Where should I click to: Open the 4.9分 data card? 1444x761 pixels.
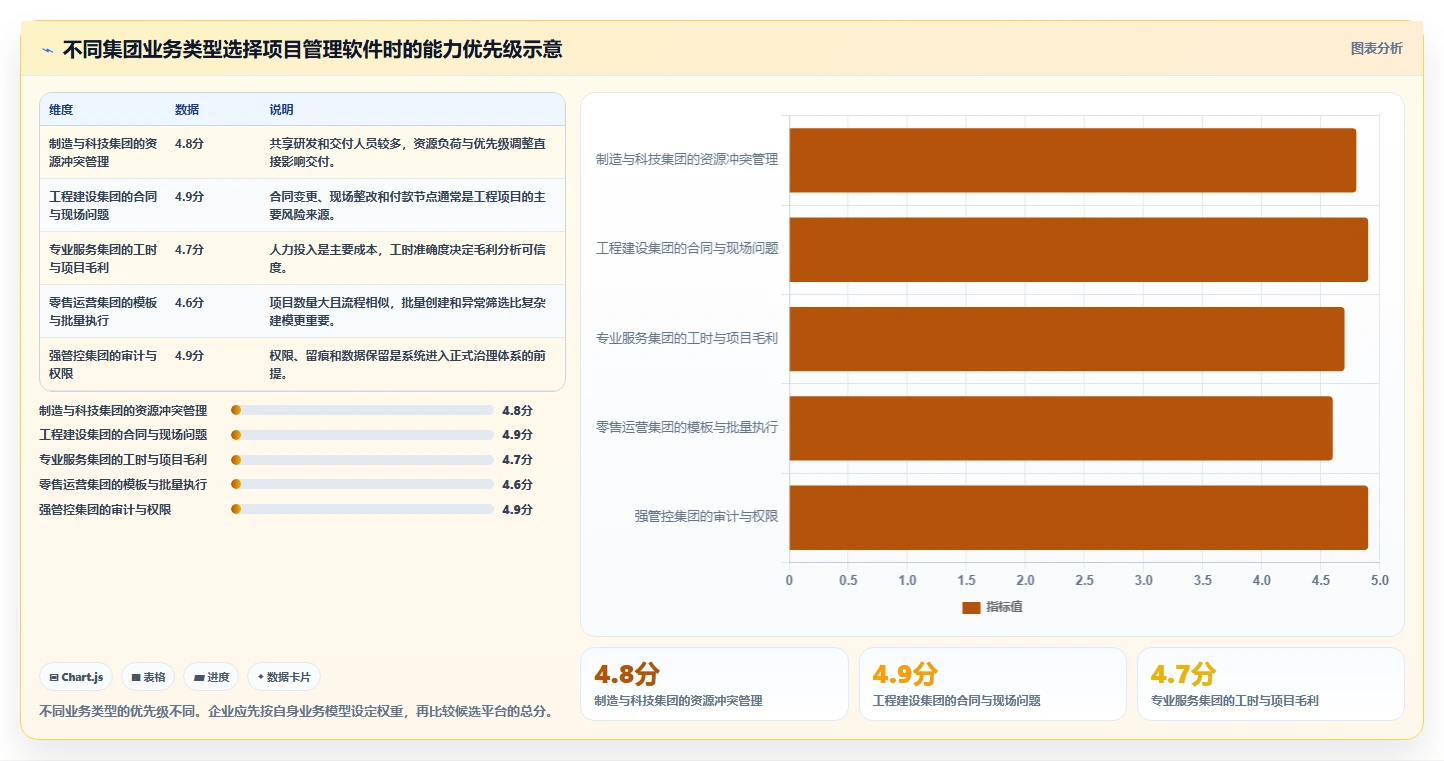993,684
